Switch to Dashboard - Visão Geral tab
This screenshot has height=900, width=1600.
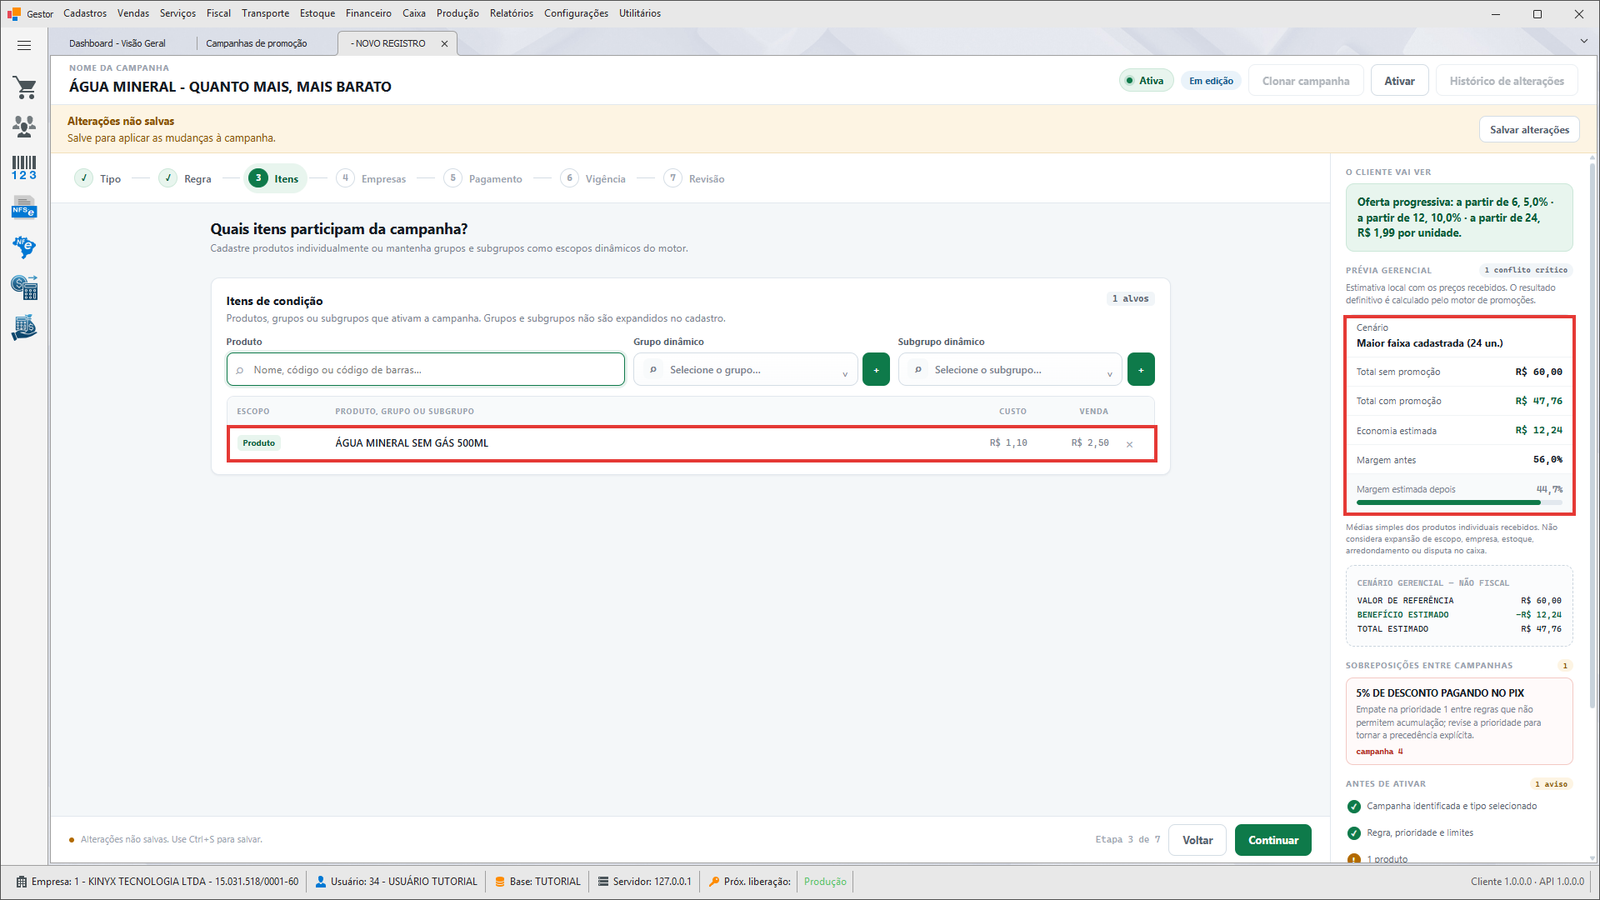pyautogui.click(x=118, y=43)
